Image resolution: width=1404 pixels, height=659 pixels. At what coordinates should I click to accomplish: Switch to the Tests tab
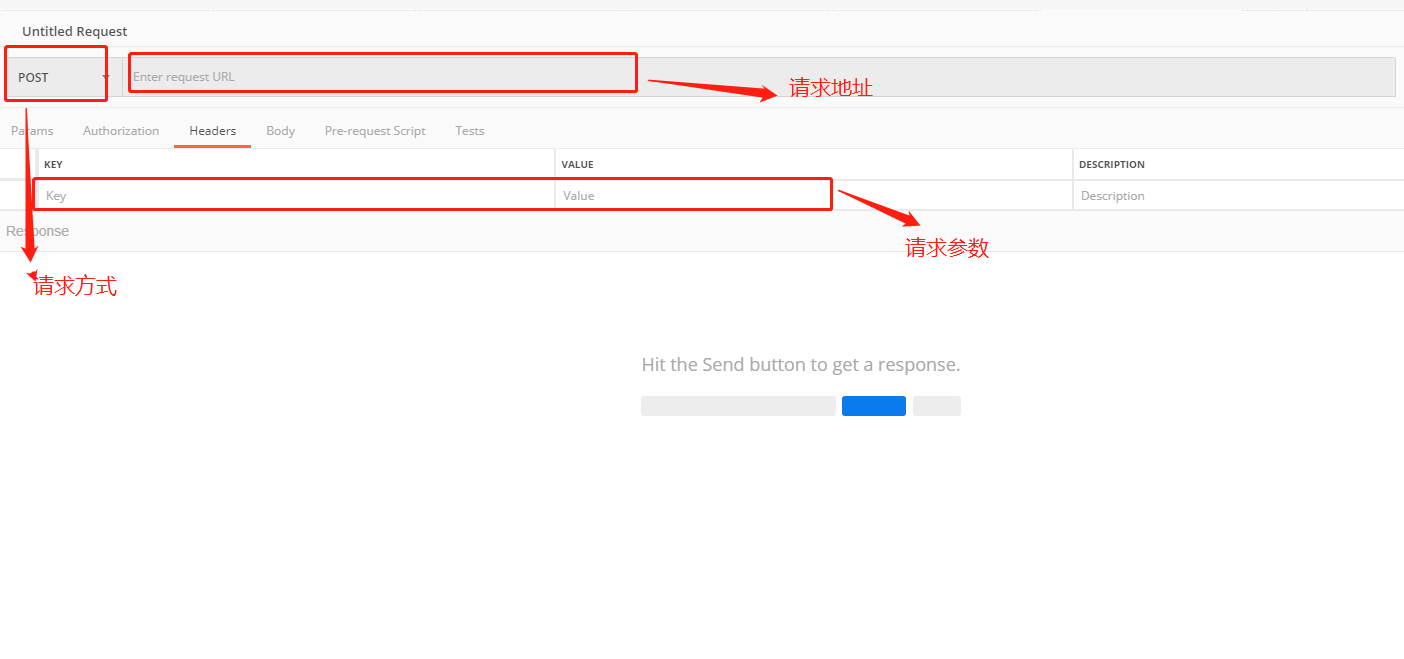[469, 131]
